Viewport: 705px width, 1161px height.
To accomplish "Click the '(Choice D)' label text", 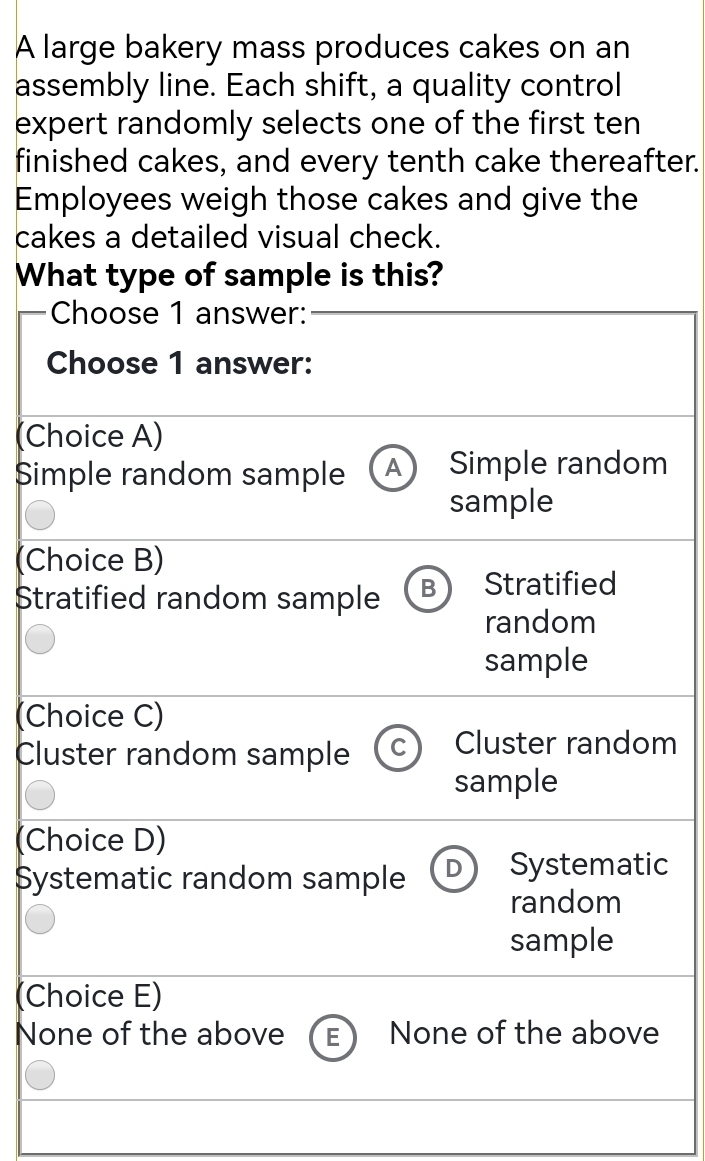I will click(x=91, y=840).
